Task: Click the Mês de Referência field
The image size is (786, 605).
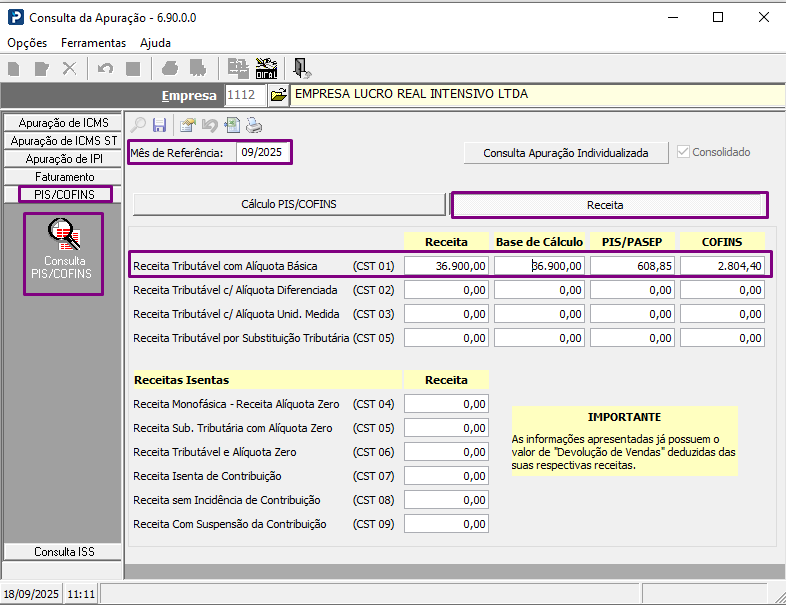Action: (262, 153)
